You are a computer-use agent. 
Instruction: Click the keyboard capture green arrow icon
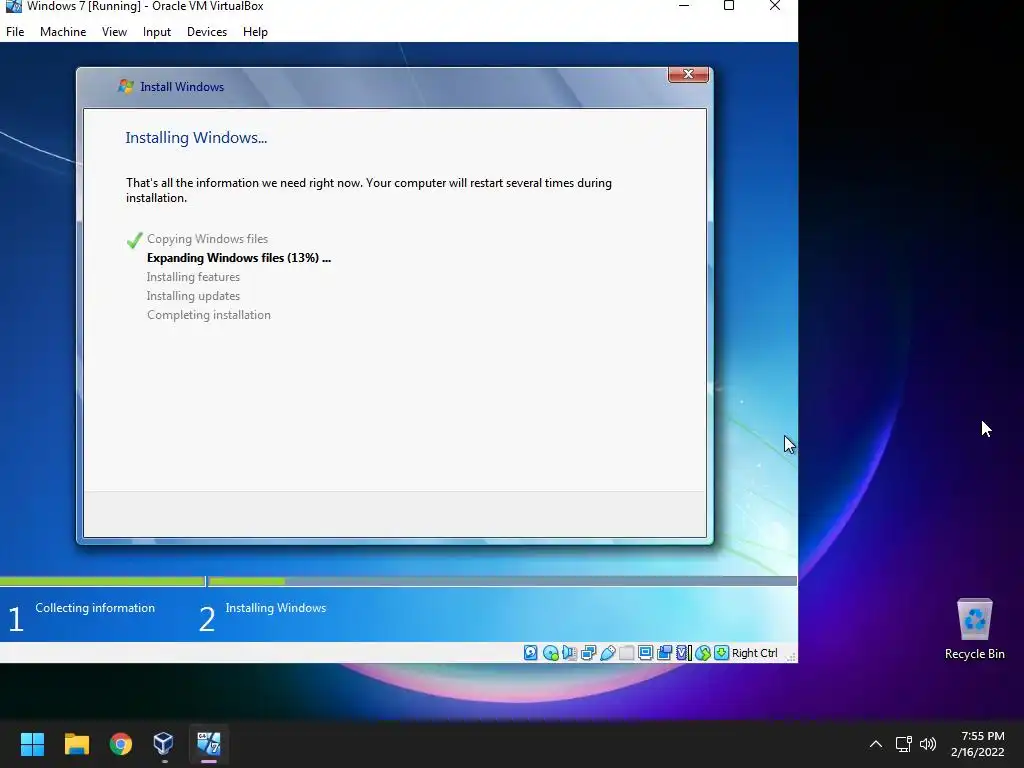pyautogui.click(x=721, y=652)
